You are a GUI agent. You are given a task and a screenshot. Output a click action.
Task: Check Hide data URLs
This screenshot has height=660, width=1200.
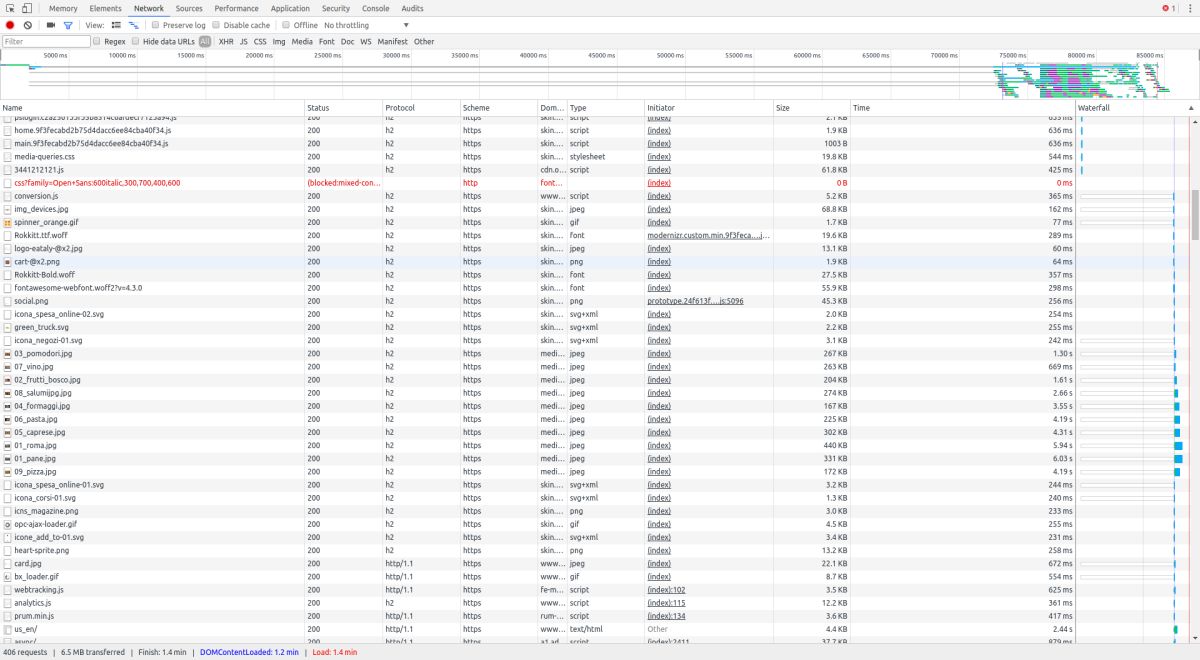137,42
